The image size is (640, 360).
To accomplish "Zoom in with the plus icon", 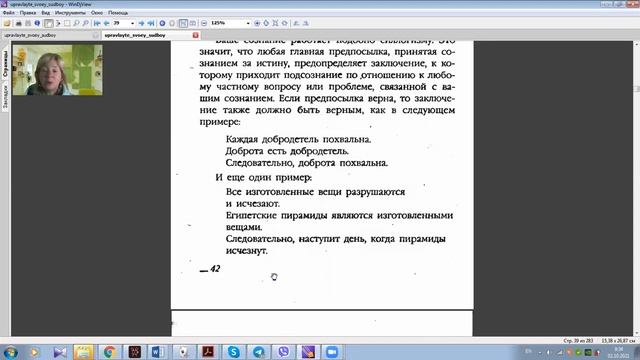I will pyautogui.click(x=257, y=23).
